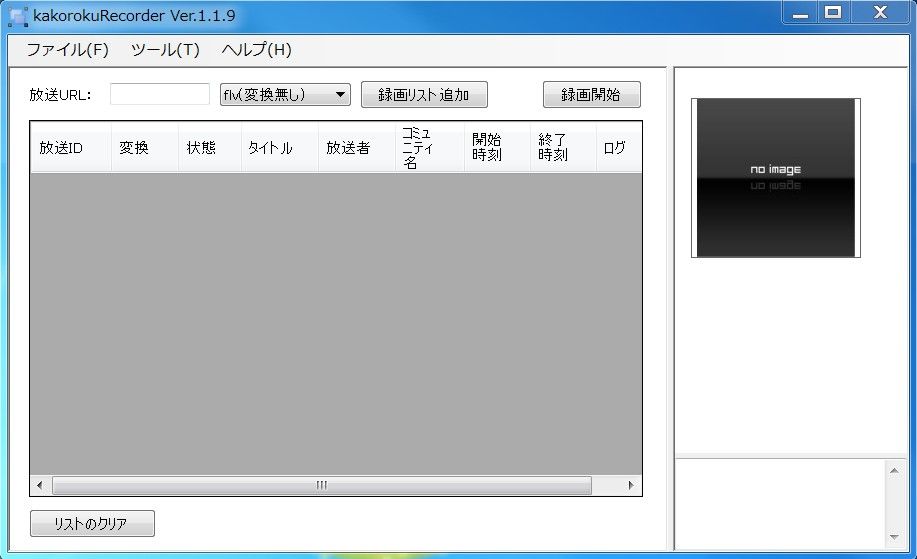
Task: Minimize the kakorokuRecorder window
Action: tap(801, 13)
